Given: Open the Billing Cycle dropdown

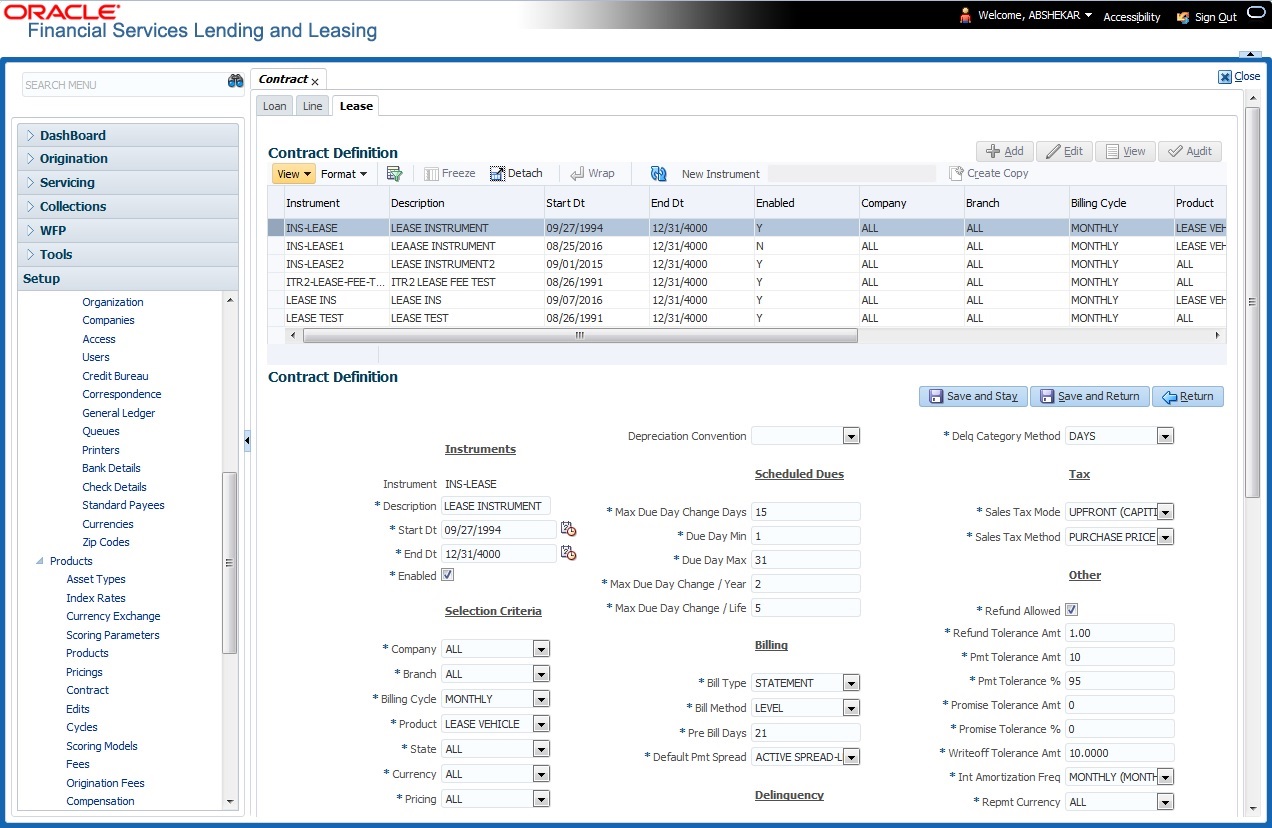Looking at the screenshot, I should pos(541,699).
